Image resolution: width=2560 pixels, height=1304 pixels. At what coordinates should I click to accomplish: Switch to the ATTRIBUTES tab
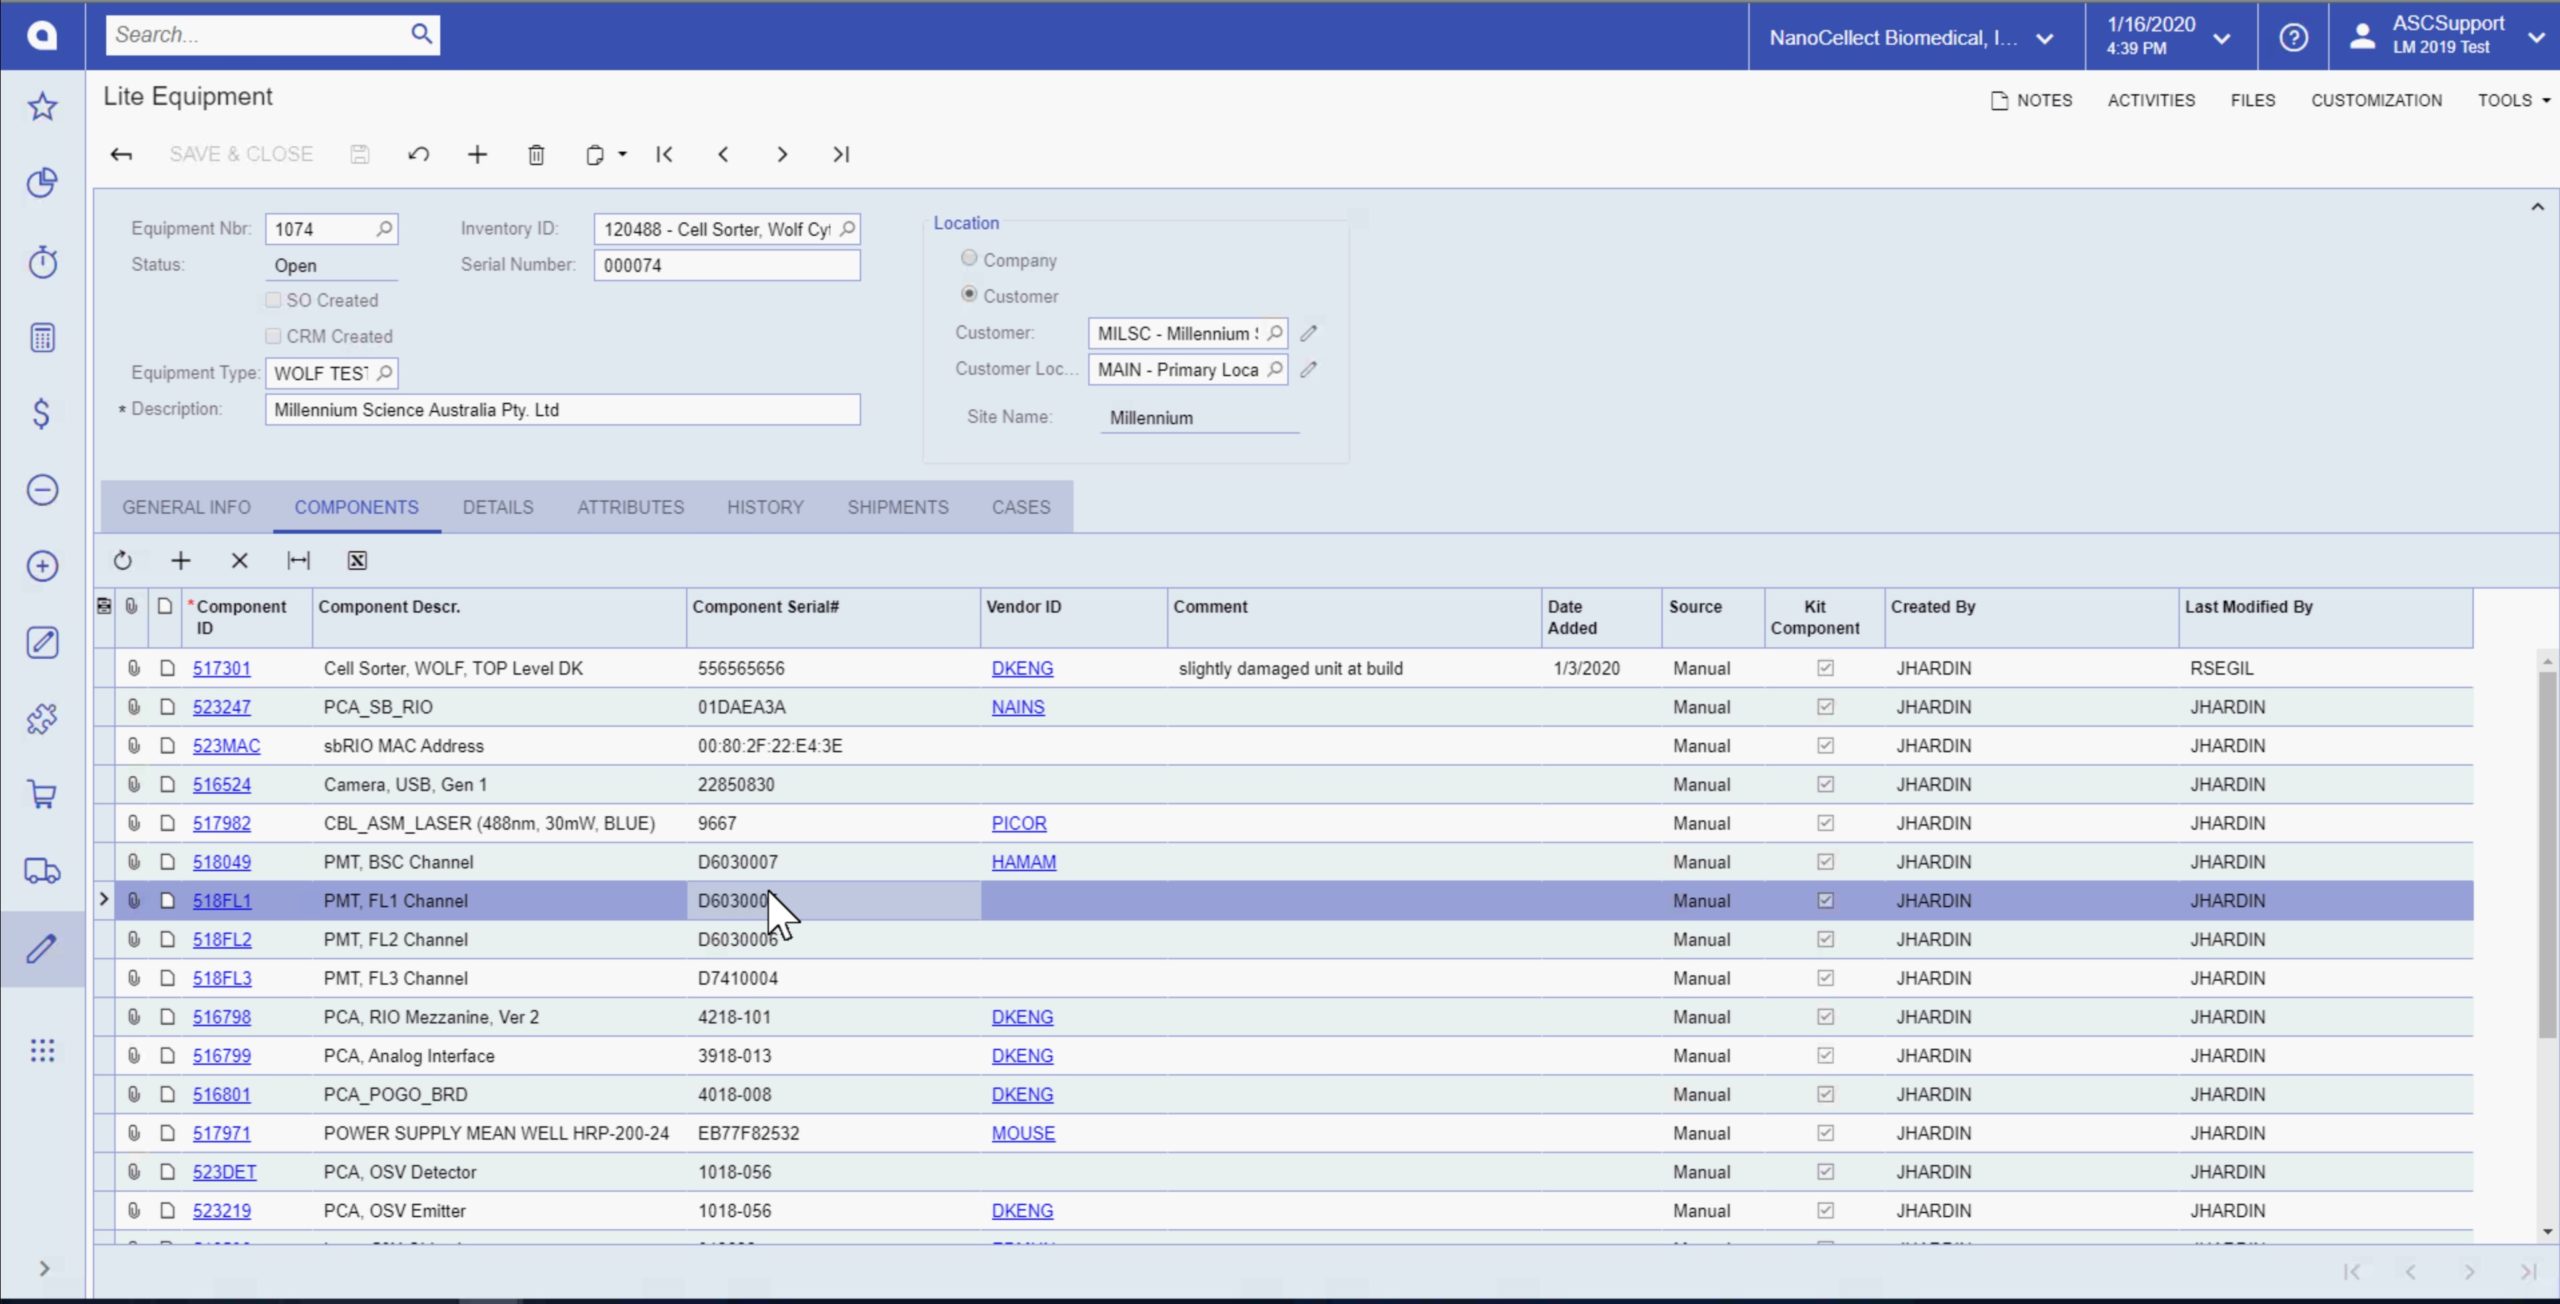[630, 507]
